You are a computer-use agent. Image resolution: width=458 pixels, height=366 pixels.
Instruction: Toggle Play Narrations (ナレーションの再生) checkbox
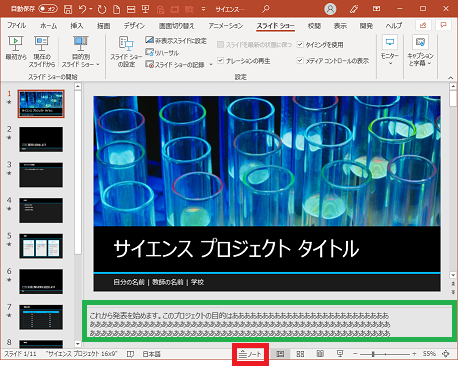click(x=220, y=61)
